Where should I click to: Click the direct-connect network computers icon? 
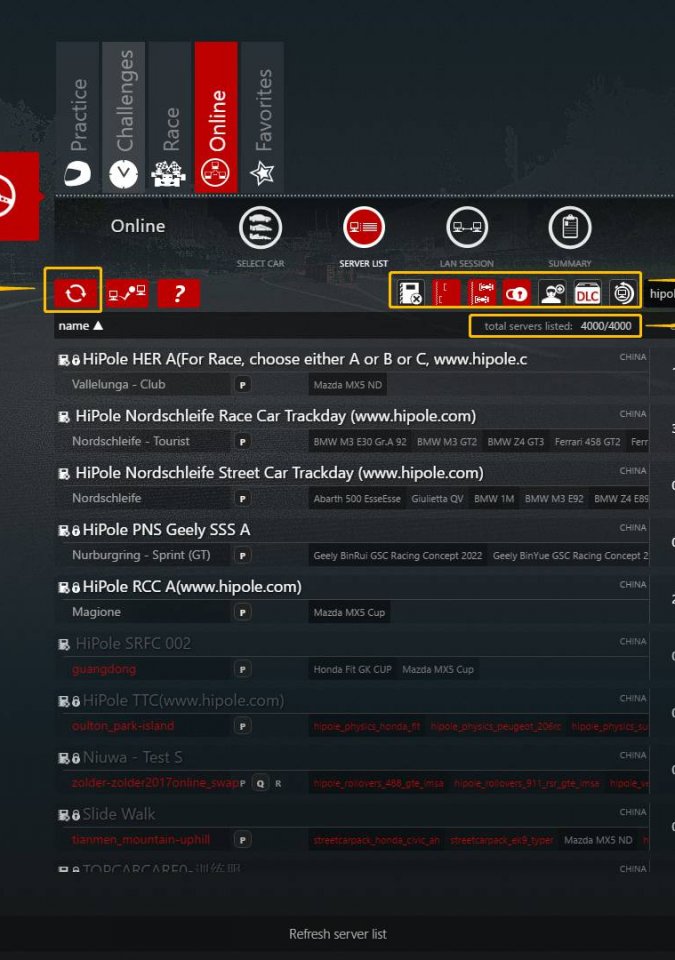coord(127,293)
